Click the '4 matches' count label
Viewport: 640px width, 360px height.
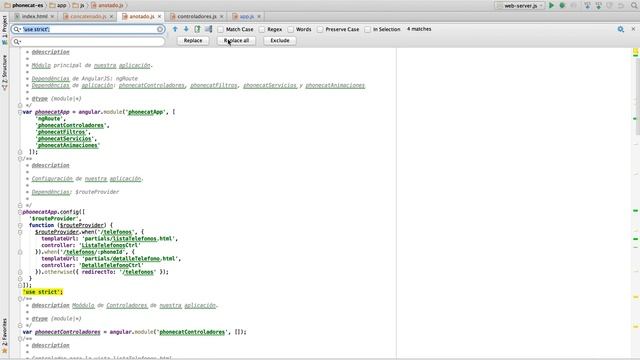pos(419,29)
